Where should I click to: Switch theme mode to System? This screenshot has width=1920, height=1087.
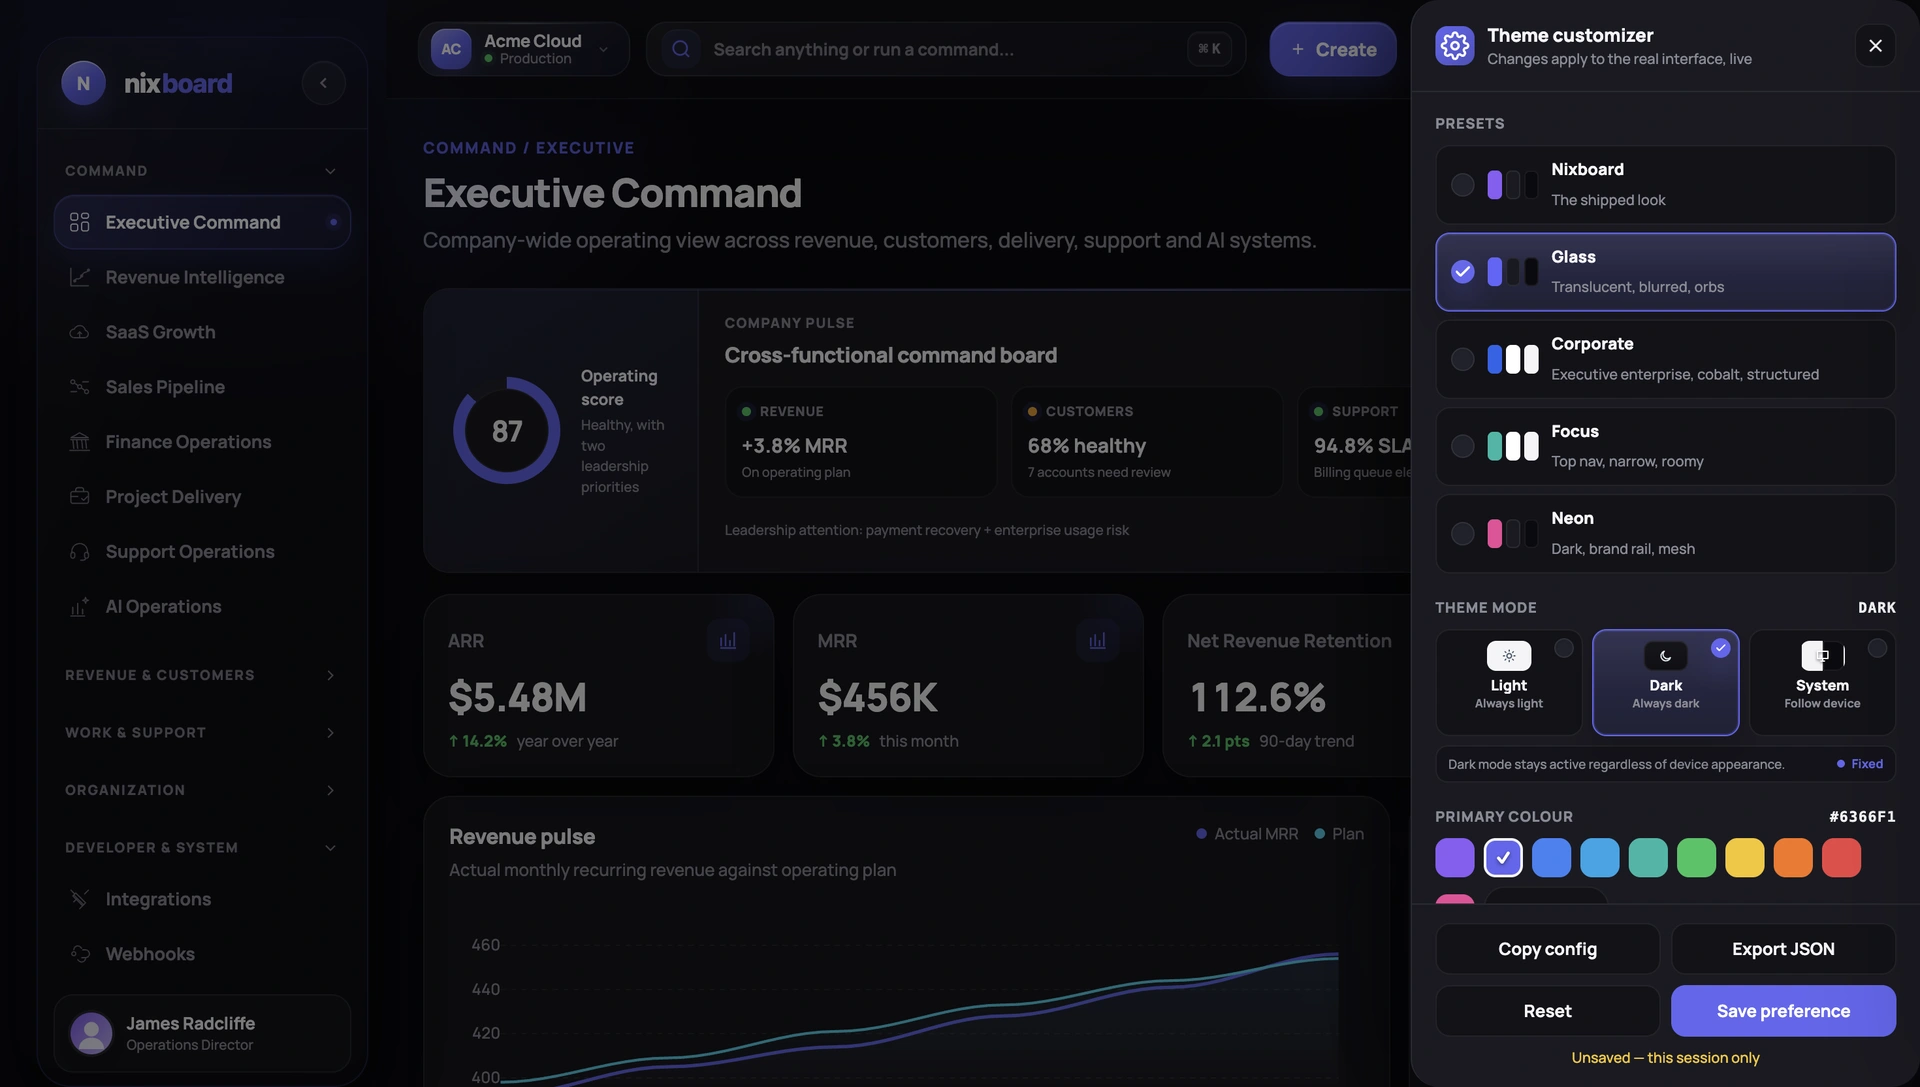[x=1822, y=683]
